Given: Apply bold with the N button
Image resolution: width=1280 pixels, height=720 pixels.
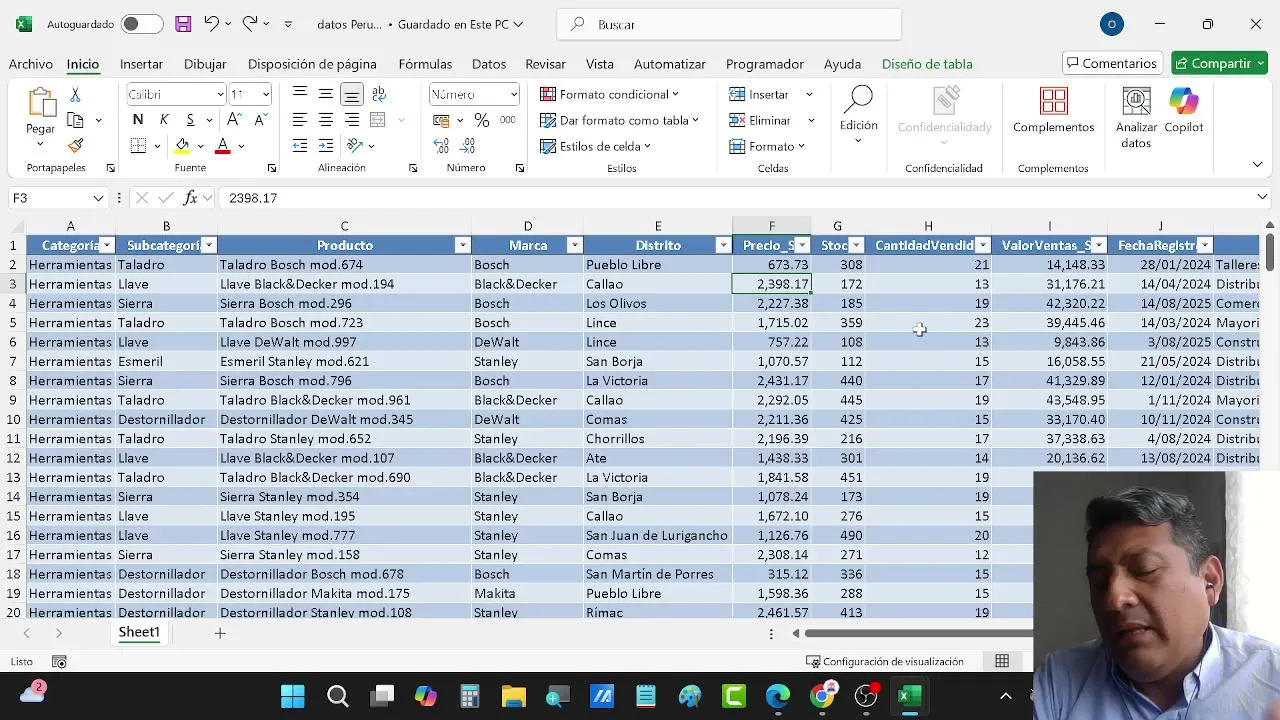Looking at the screenshot, I should click(x=138, y=120).
